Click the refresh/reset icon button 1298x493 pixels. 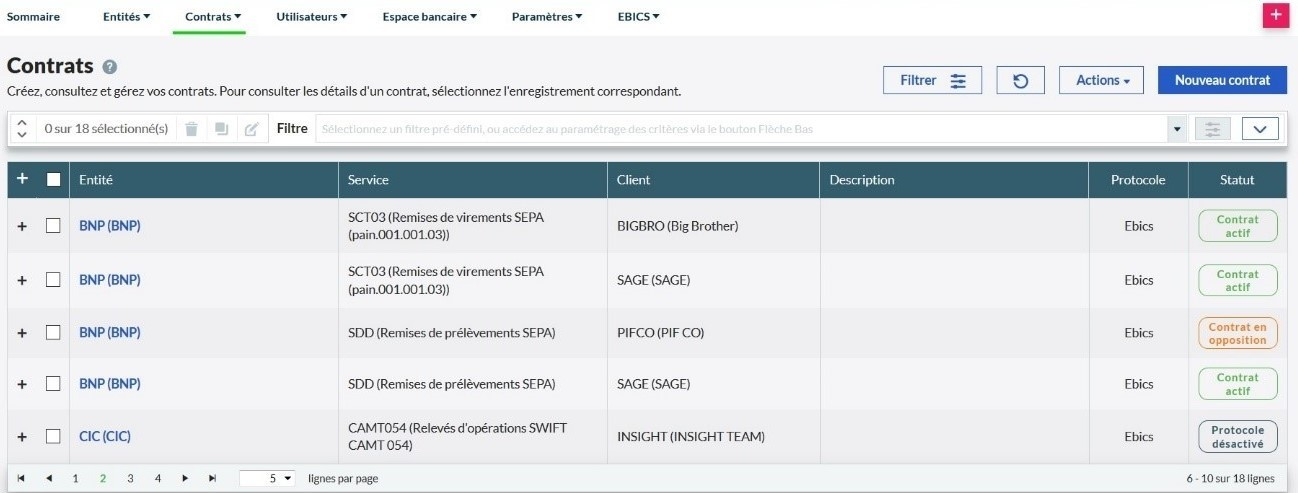click(x=1020, y=80)
